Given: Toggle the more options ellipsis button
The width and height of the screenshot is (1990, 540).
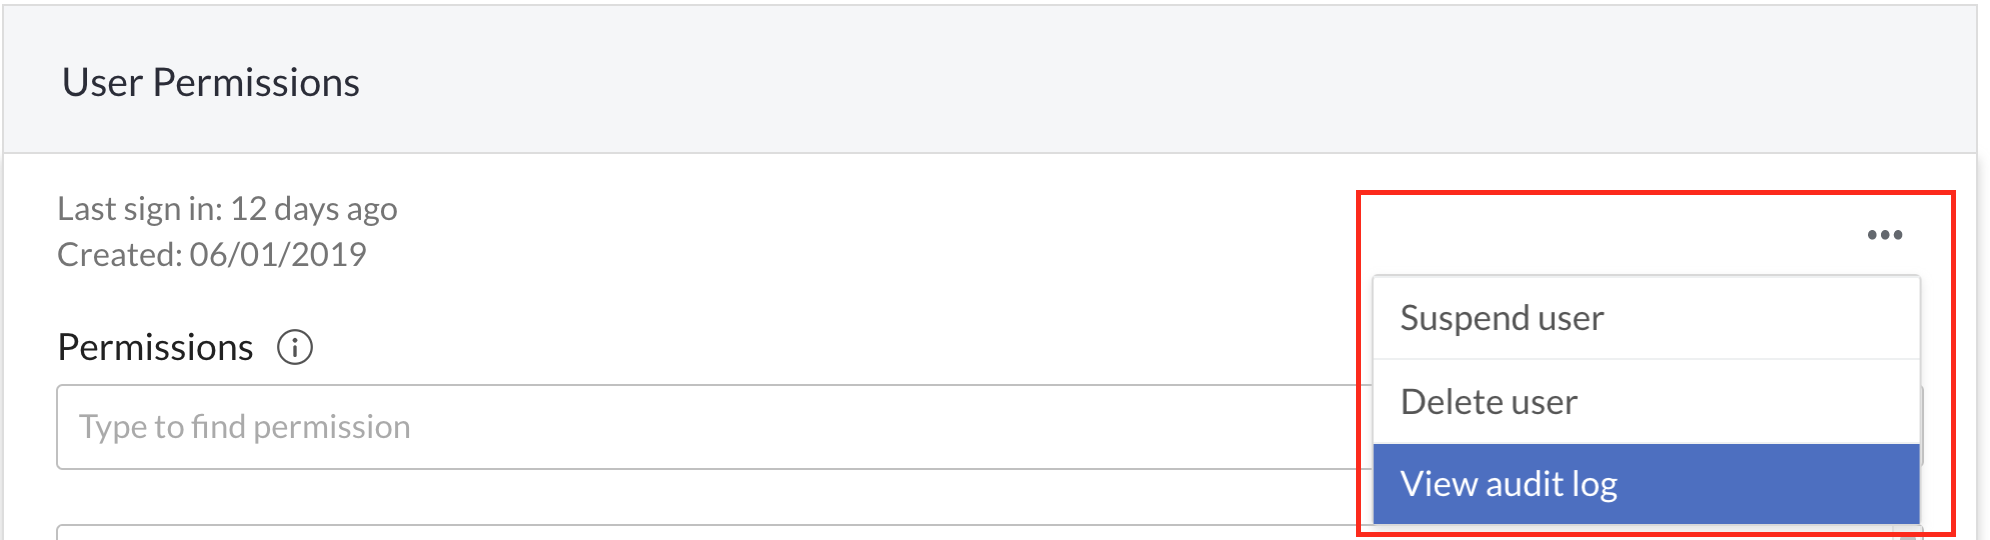Looking at the screenshot, I should pyautogui.click(x=1884, y=235).
